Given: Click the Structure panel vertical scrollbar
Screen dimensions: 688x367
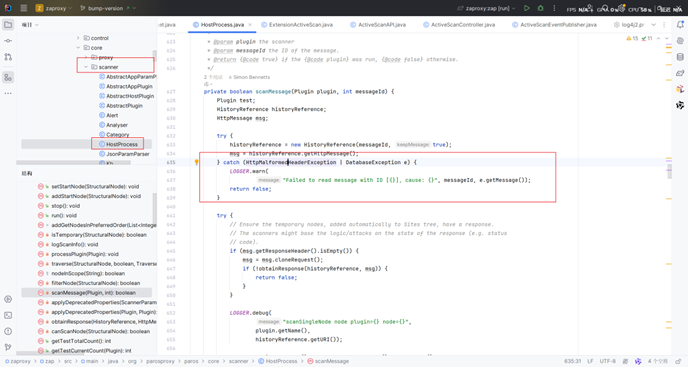Looking at the screenshot, I should [154, 208].
